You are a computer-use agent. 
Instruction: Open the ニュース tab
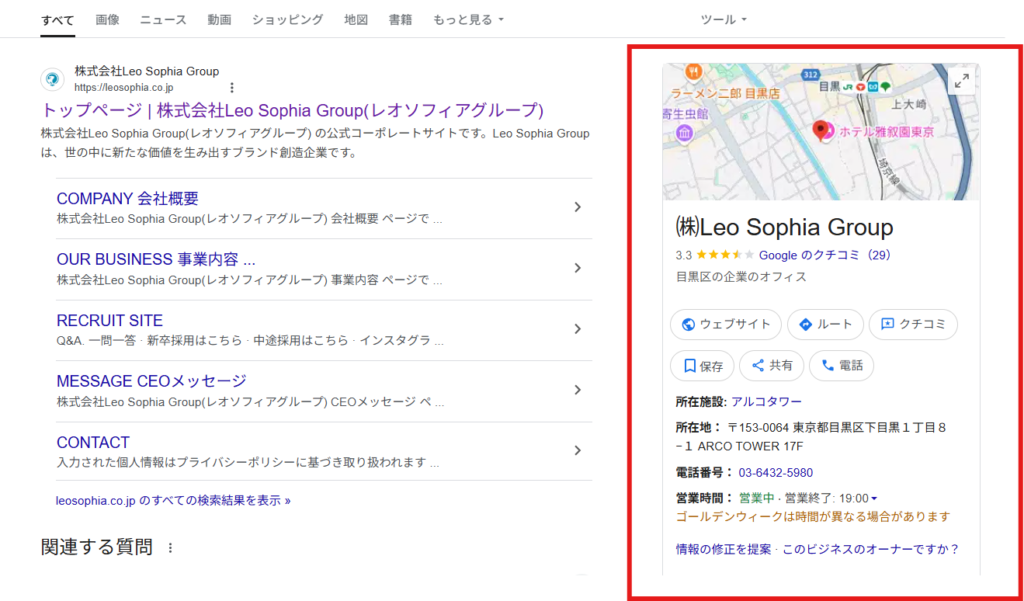[163, 20]
